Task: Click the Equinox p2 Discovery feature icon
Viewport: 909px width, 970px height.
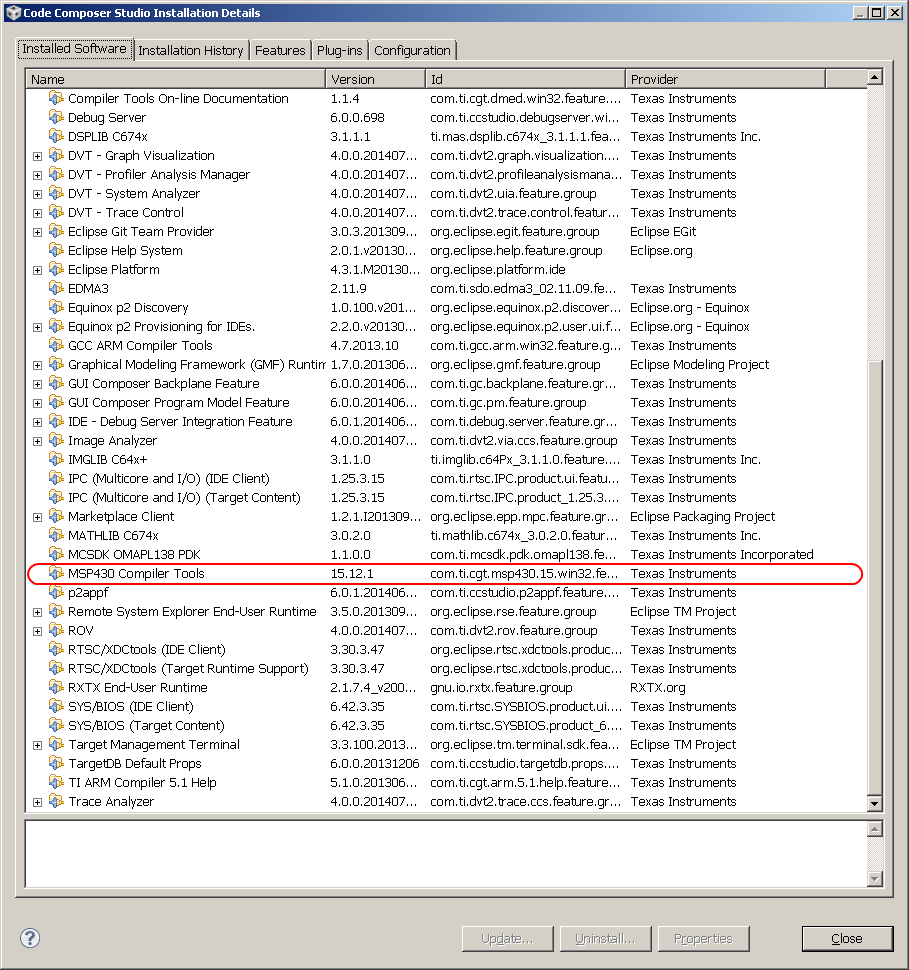Action: tap(56, 307)
